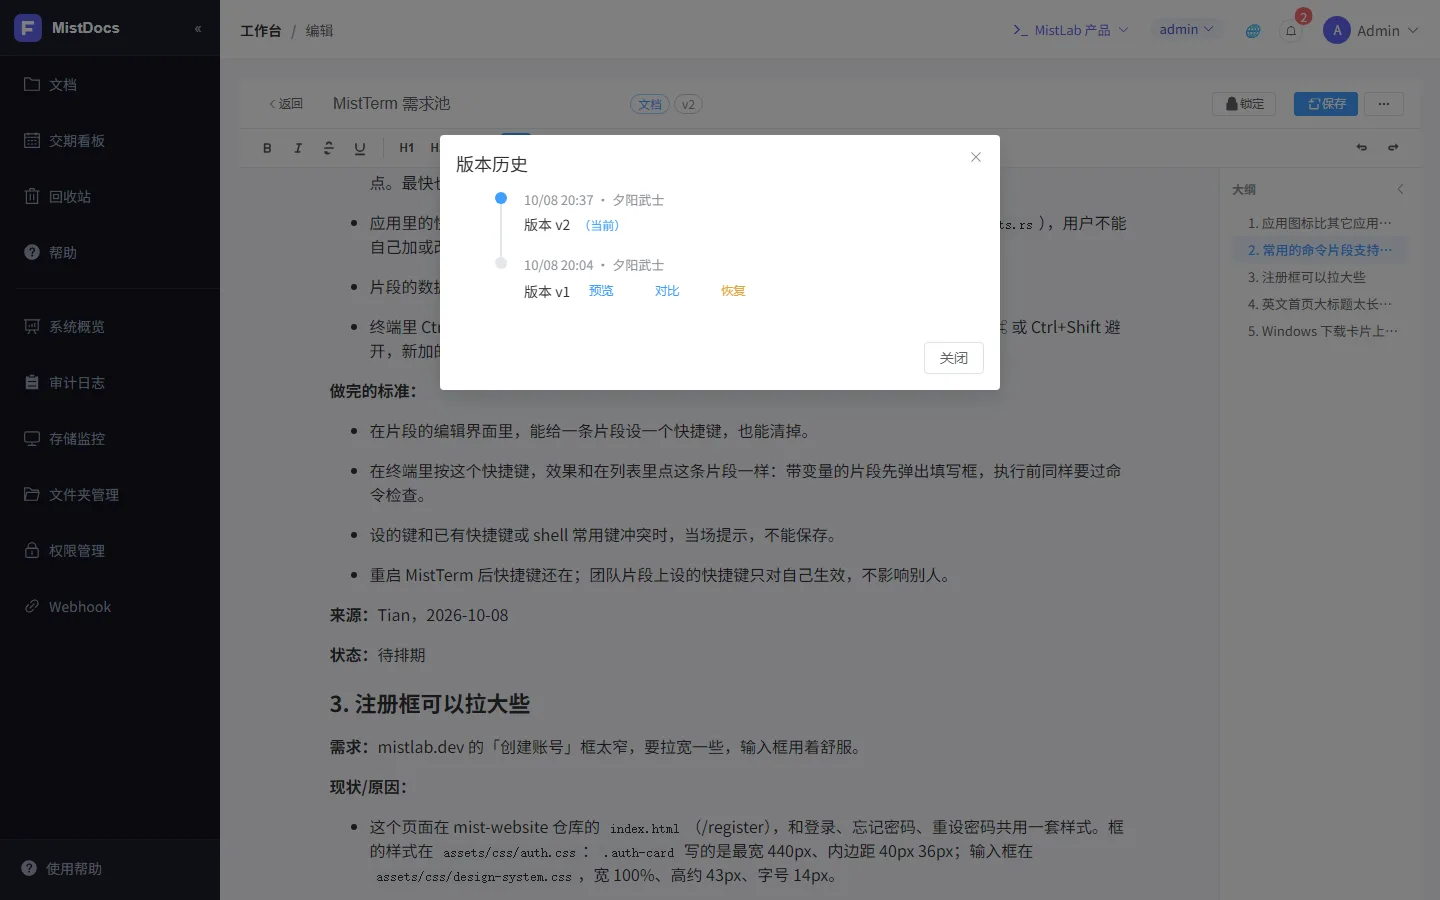
Task: Click the v2 version tag
Action: [688, 104]
